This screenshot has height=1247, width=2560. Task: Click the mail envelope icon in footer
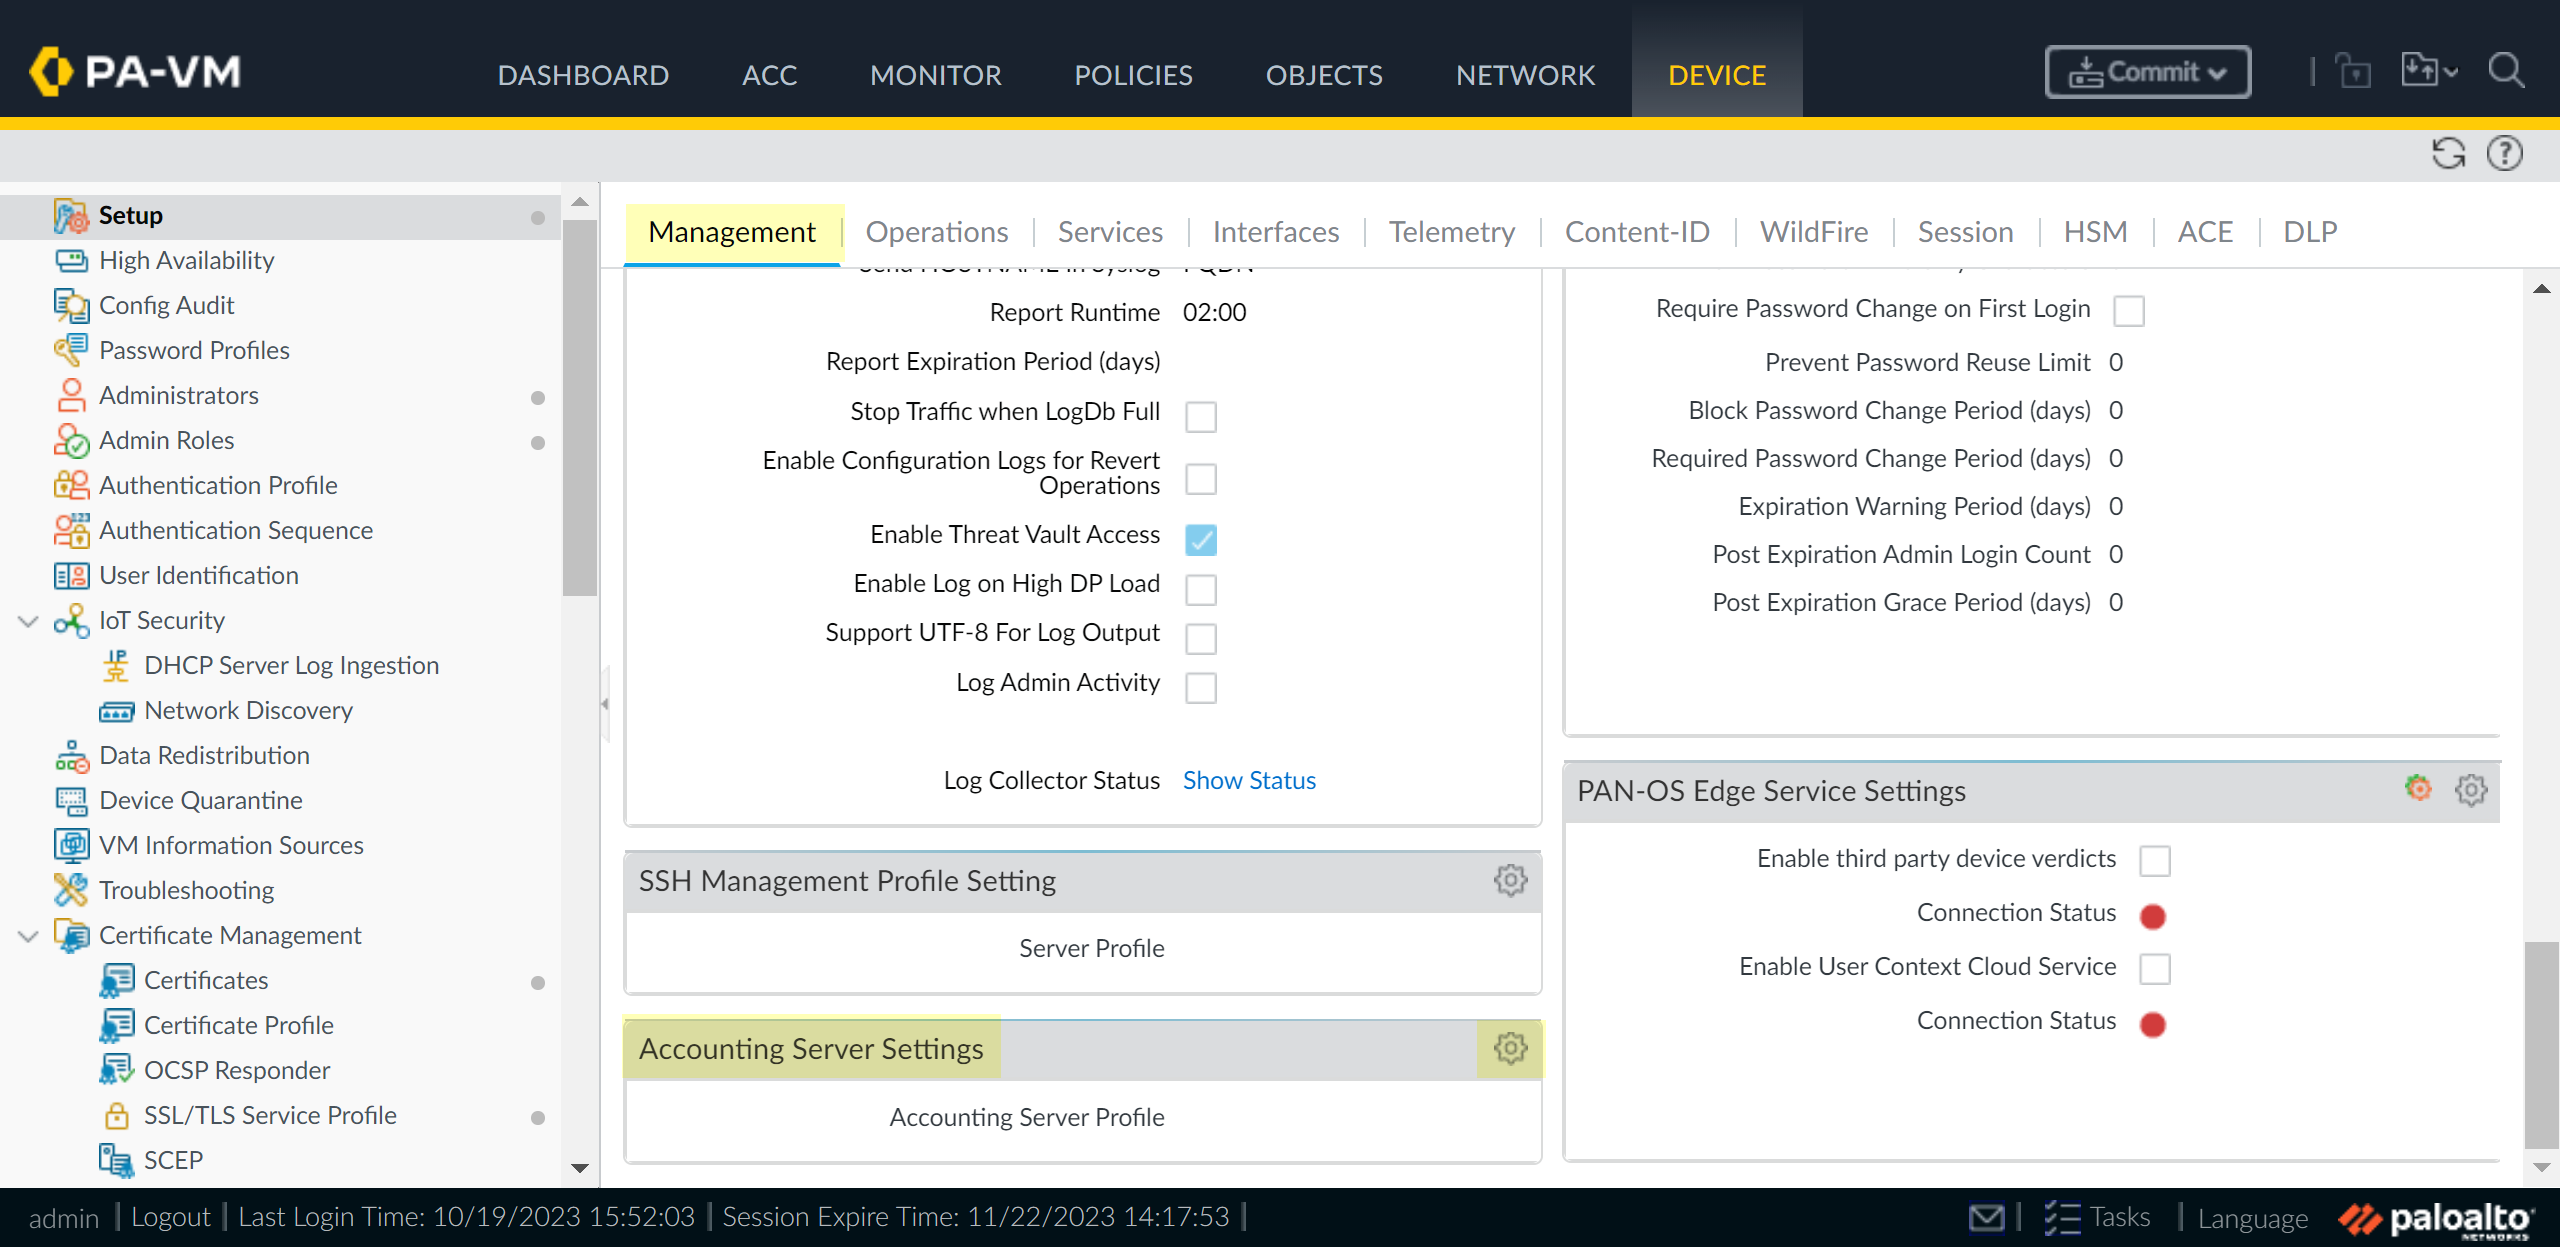click(1986, 1217)
